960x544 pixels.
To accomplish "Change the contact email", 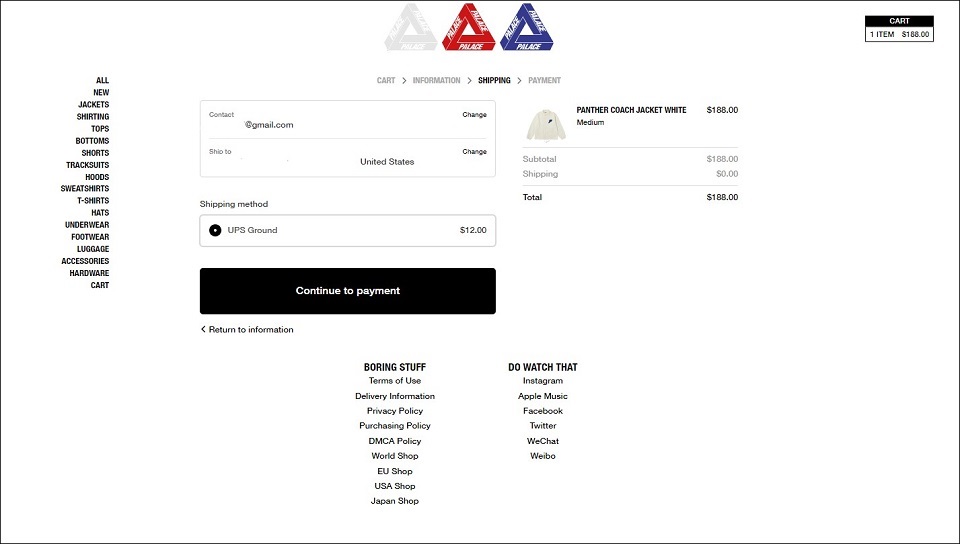I will [x=474, y=114].
